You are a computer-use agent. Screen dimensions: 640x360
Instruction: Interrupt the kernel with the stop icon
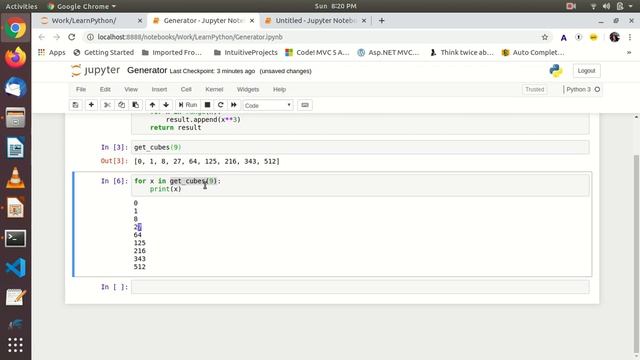(207, 105)
